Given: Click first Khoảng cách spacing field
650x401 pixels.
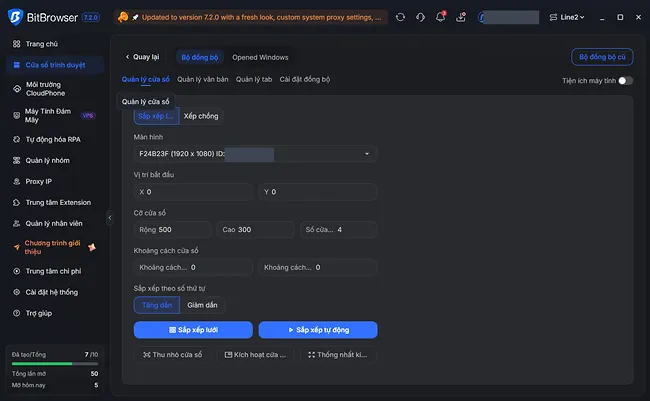Looking at the screenshot, I should 193,267.
